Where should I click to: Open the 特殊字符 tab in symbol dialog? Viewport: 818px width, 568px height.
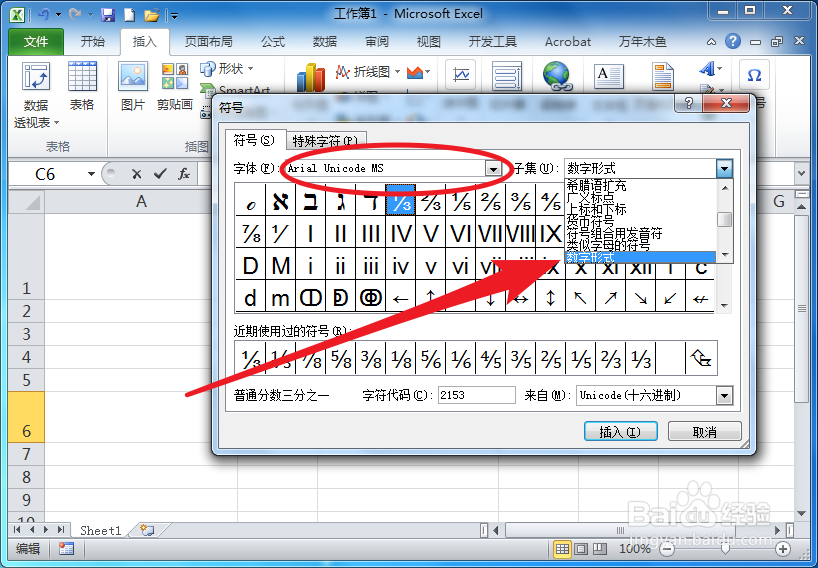[x=326, y=140]
